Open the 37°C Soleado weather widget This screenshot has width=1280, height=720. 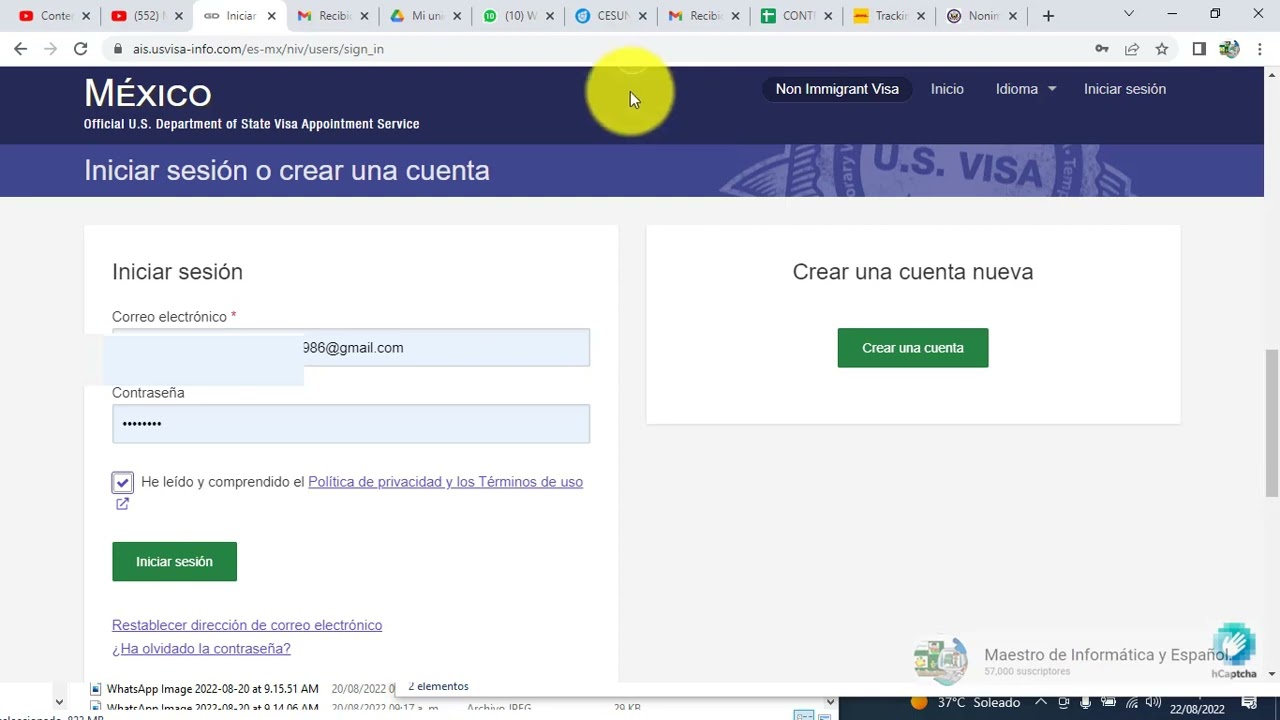[x=965, y=703]
